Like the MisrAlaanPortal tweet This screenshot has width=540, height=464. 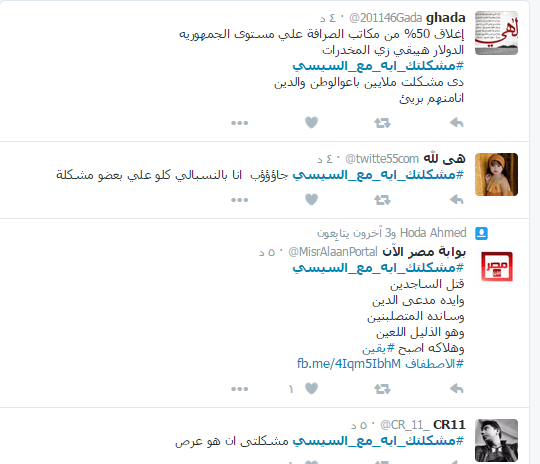[311, 388]
